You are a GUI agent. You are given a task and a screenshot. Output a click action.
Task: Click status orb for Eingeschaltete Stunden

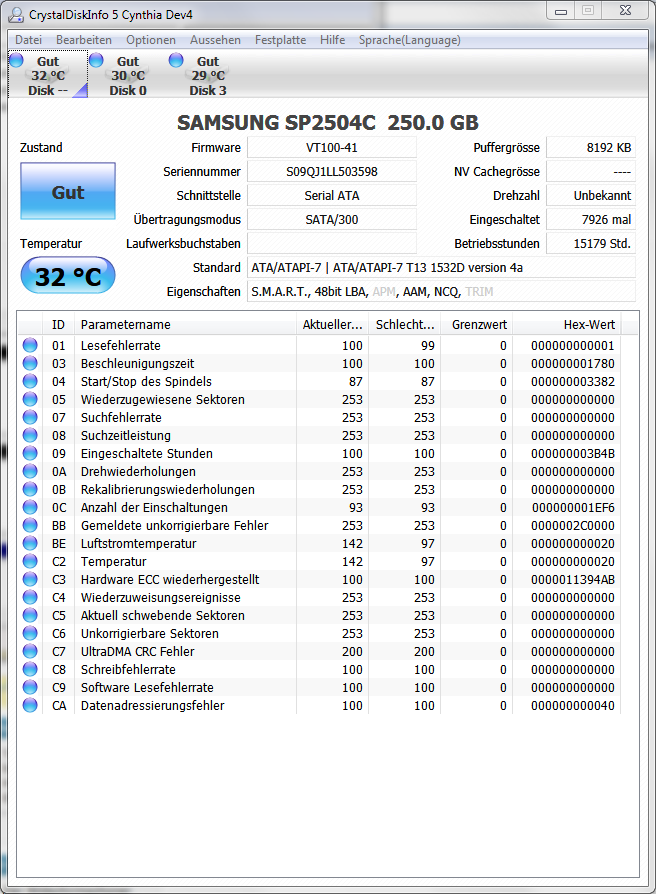pyautogui.click(x=30, y=453)
